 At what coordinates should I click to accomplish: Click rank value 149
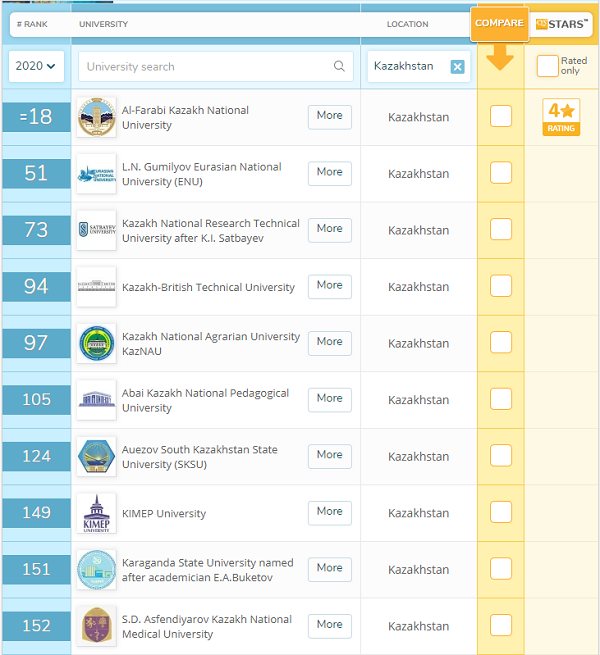[x=36, y=513]
